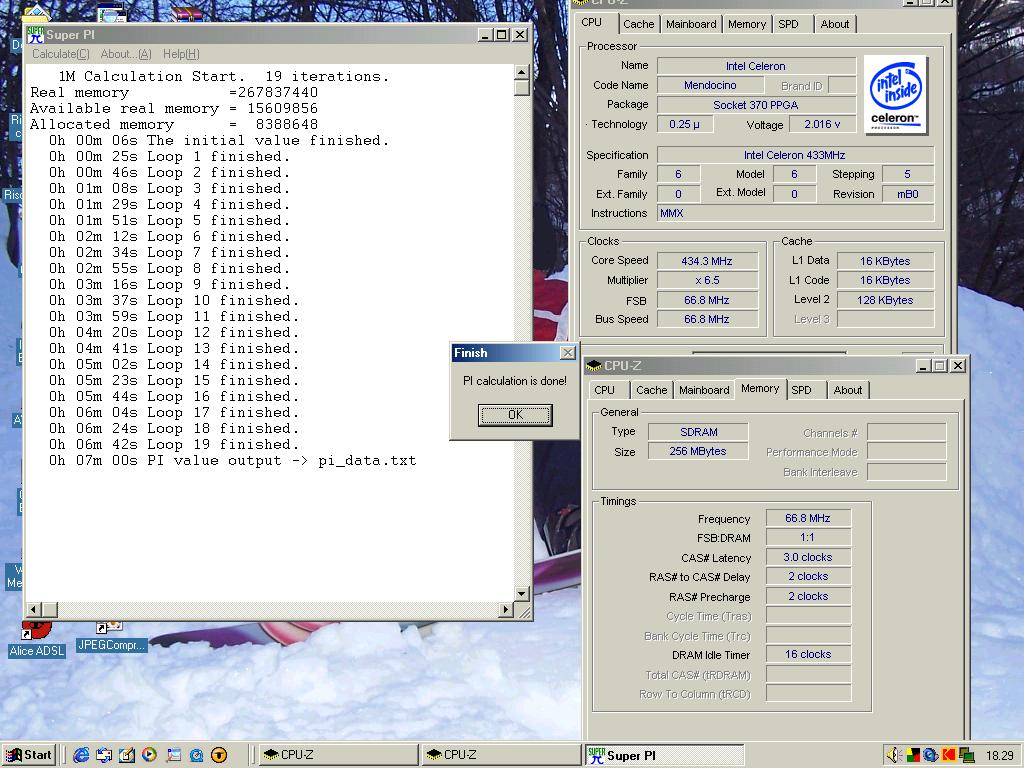Click the Intel Inside Celeron logo

point(896,95)
